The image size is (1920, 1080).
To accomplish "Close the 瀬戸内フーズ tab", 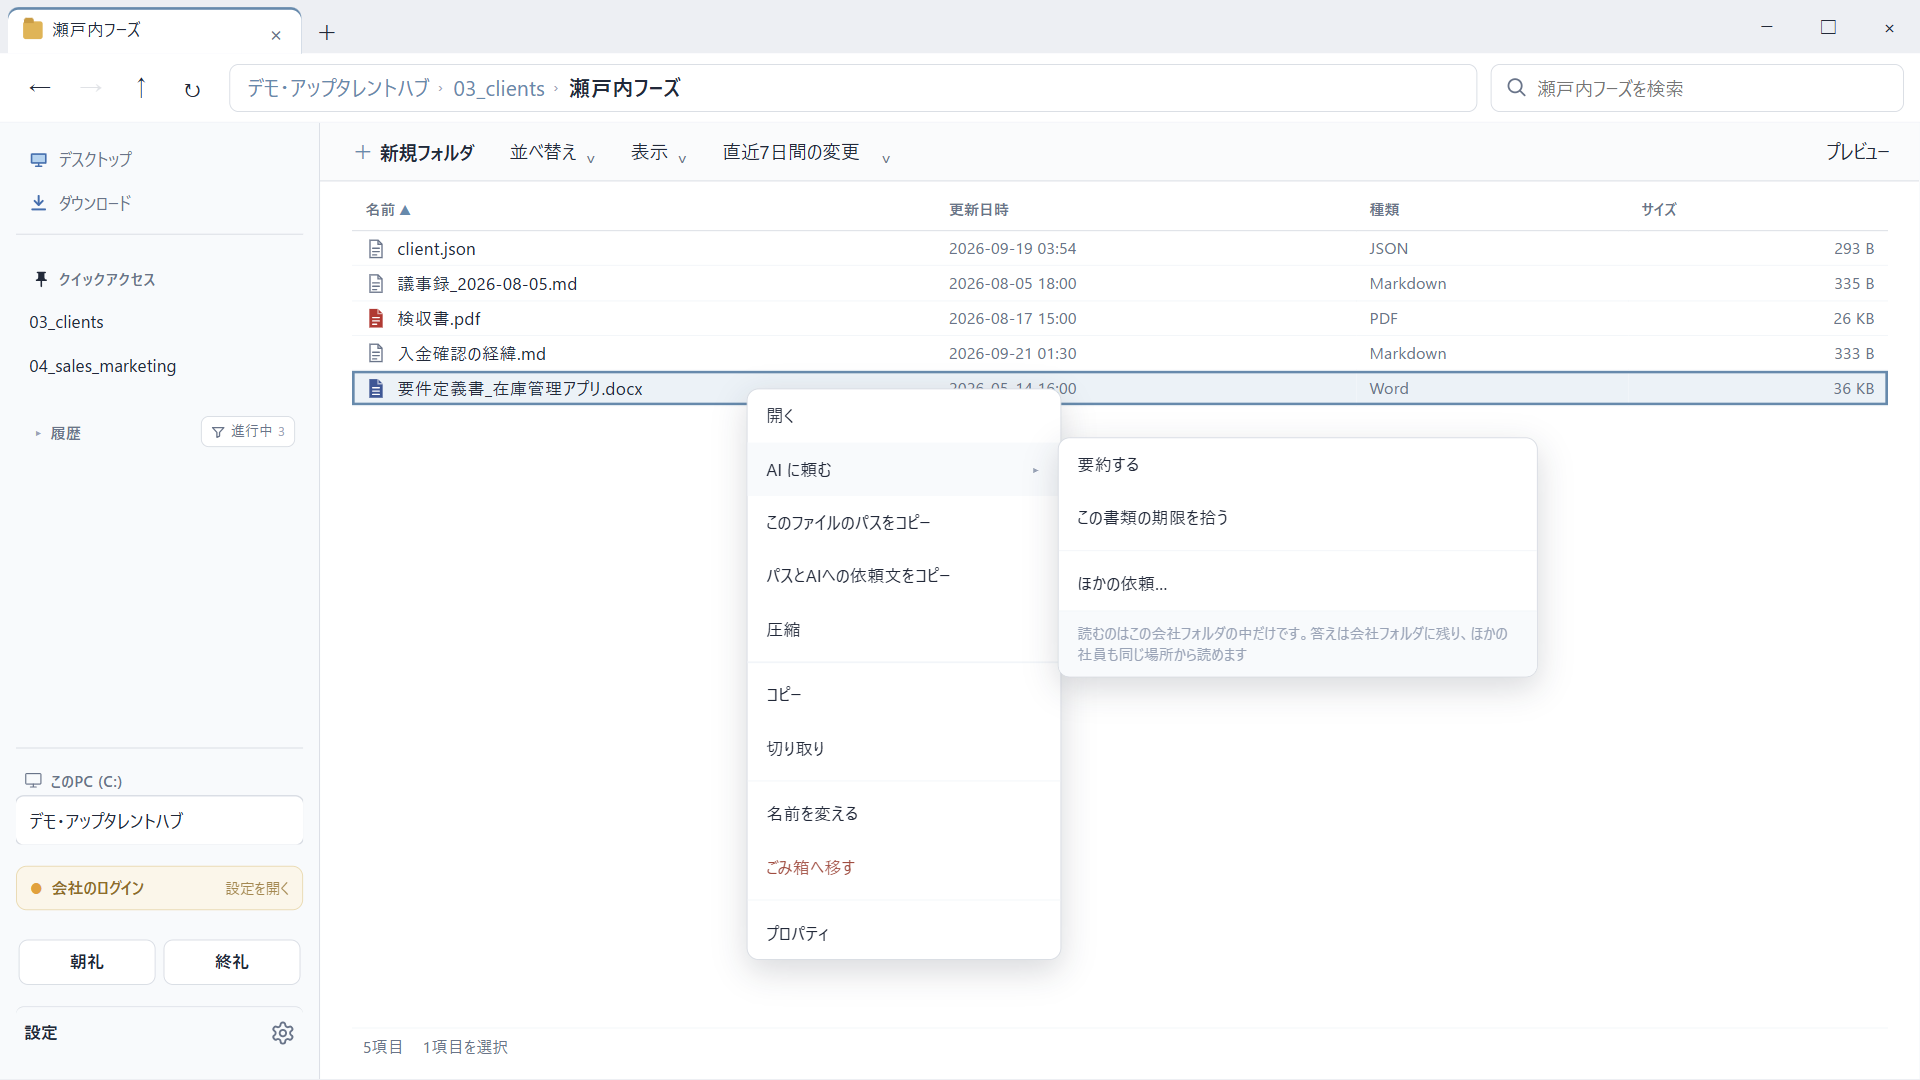I will [x=276, y=35].
